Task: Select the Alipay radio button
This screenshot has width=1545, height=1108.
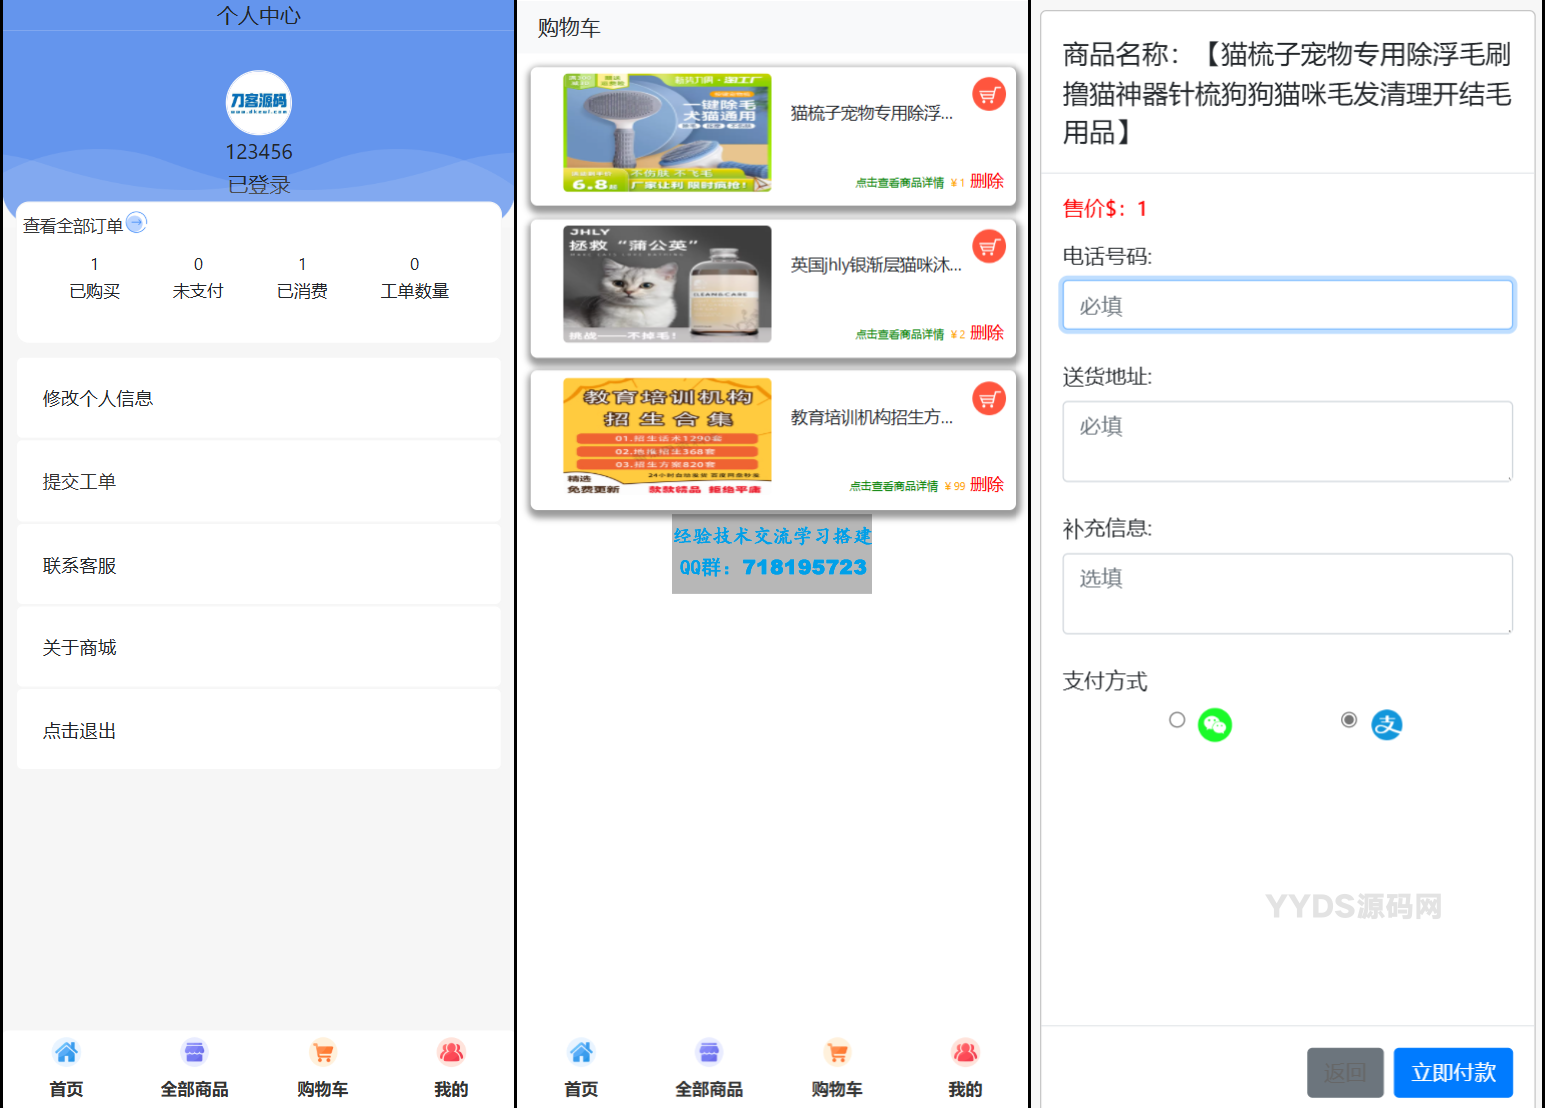Action: coord(1349,720)
